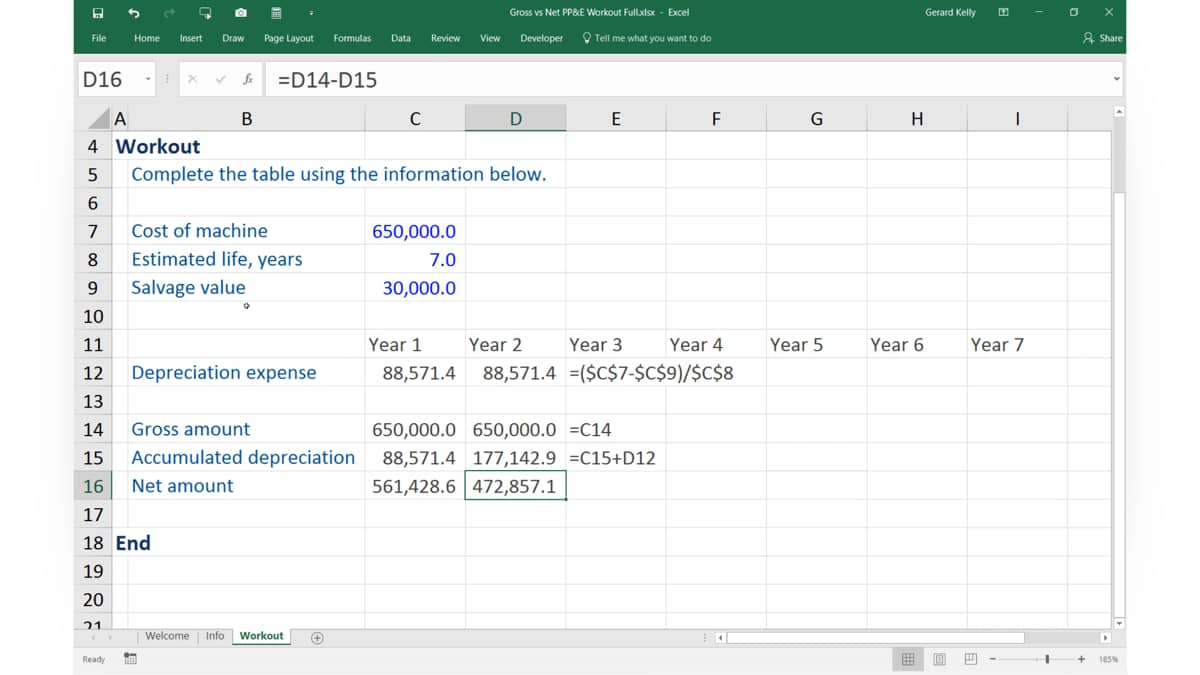Click the previous sheet navigation arrow

click(x=94, y=637)
